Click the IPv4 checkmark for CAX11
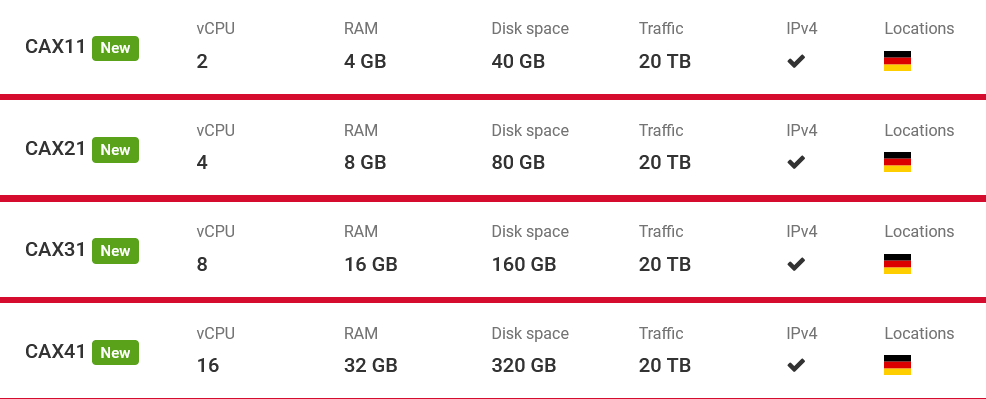Viewport: 986px width, 399px height. tap(796, 61)
